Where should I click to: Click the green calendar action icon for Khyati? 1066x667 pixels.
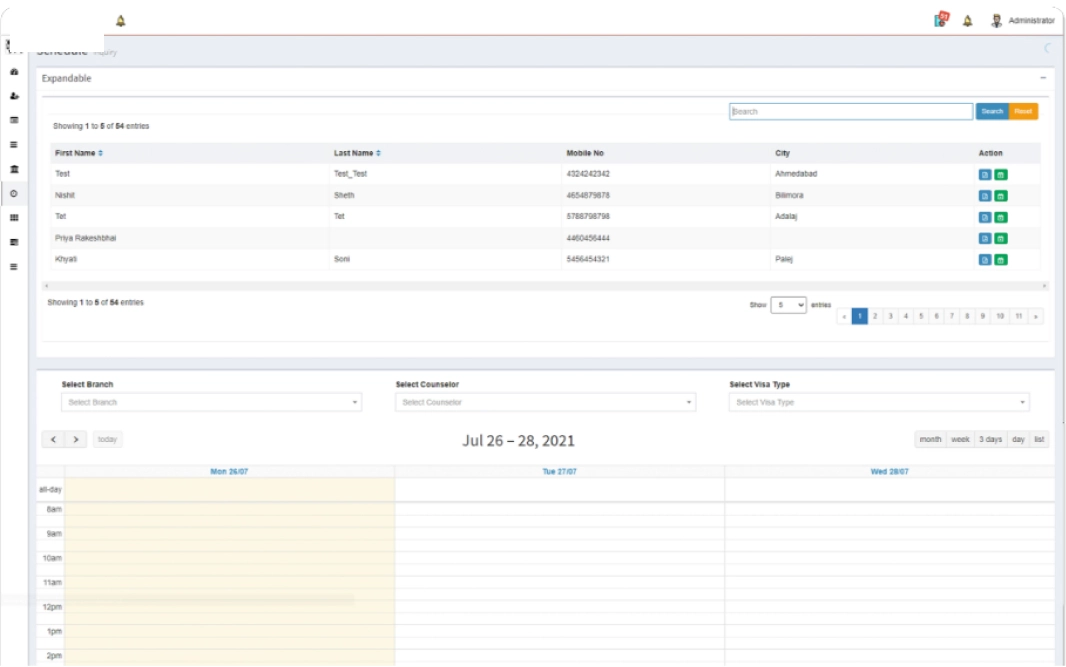coord(1001,260)
